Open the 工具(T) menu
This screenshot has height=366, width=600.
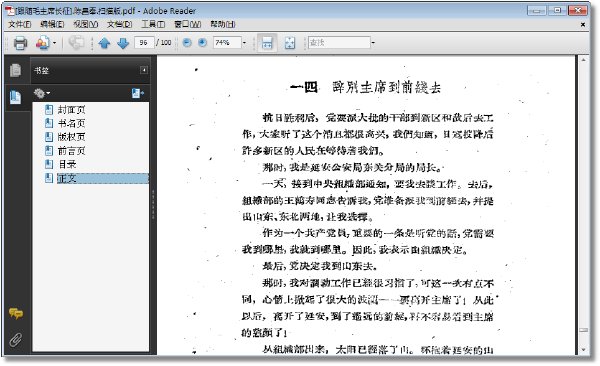coord(153,25)
